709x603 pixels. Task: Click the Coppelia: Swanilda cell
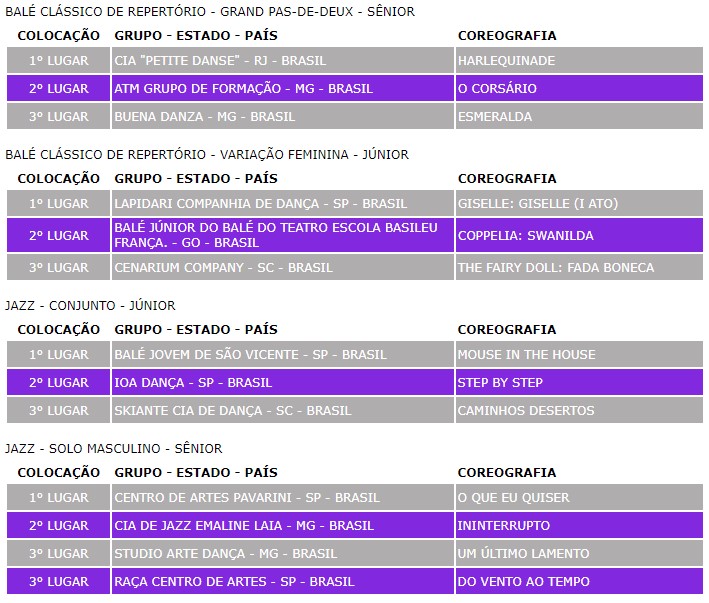click(x=526, y=236)
